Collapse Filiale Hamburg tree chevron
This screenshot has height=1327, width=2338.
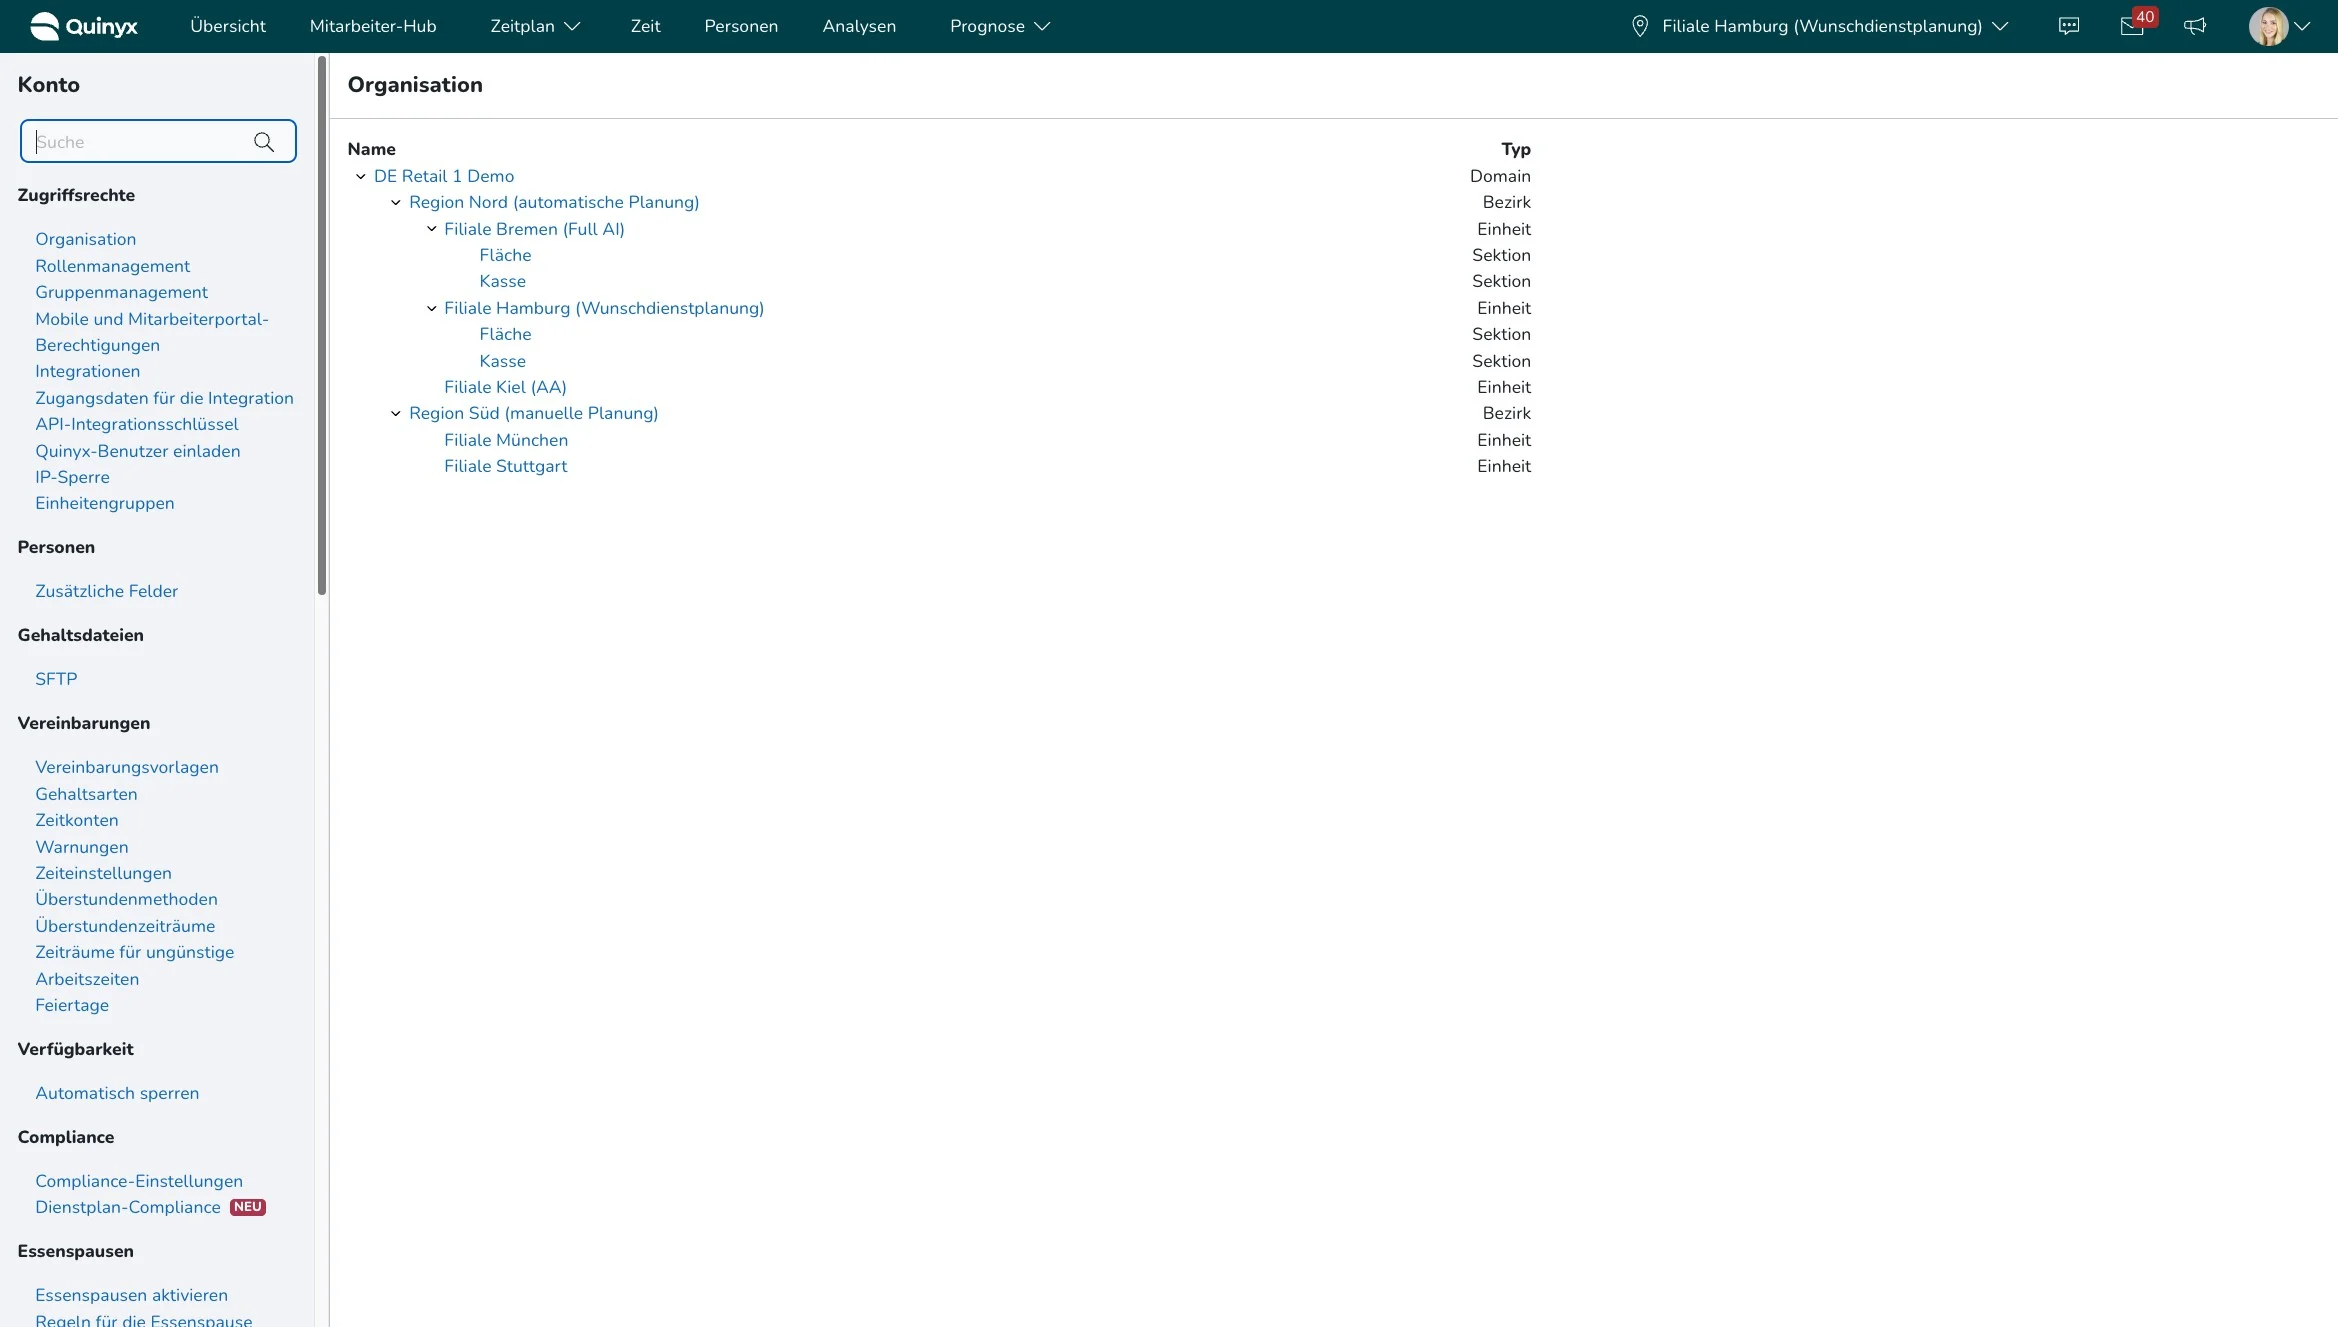click(x=432, y=308)
